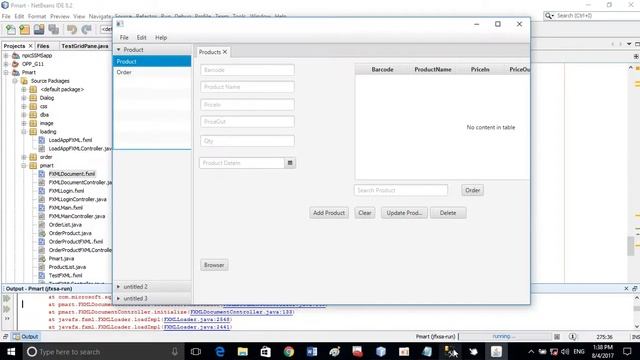
Task: Click the Delete button
Action: pyautogui.click(x=448, y=213)
